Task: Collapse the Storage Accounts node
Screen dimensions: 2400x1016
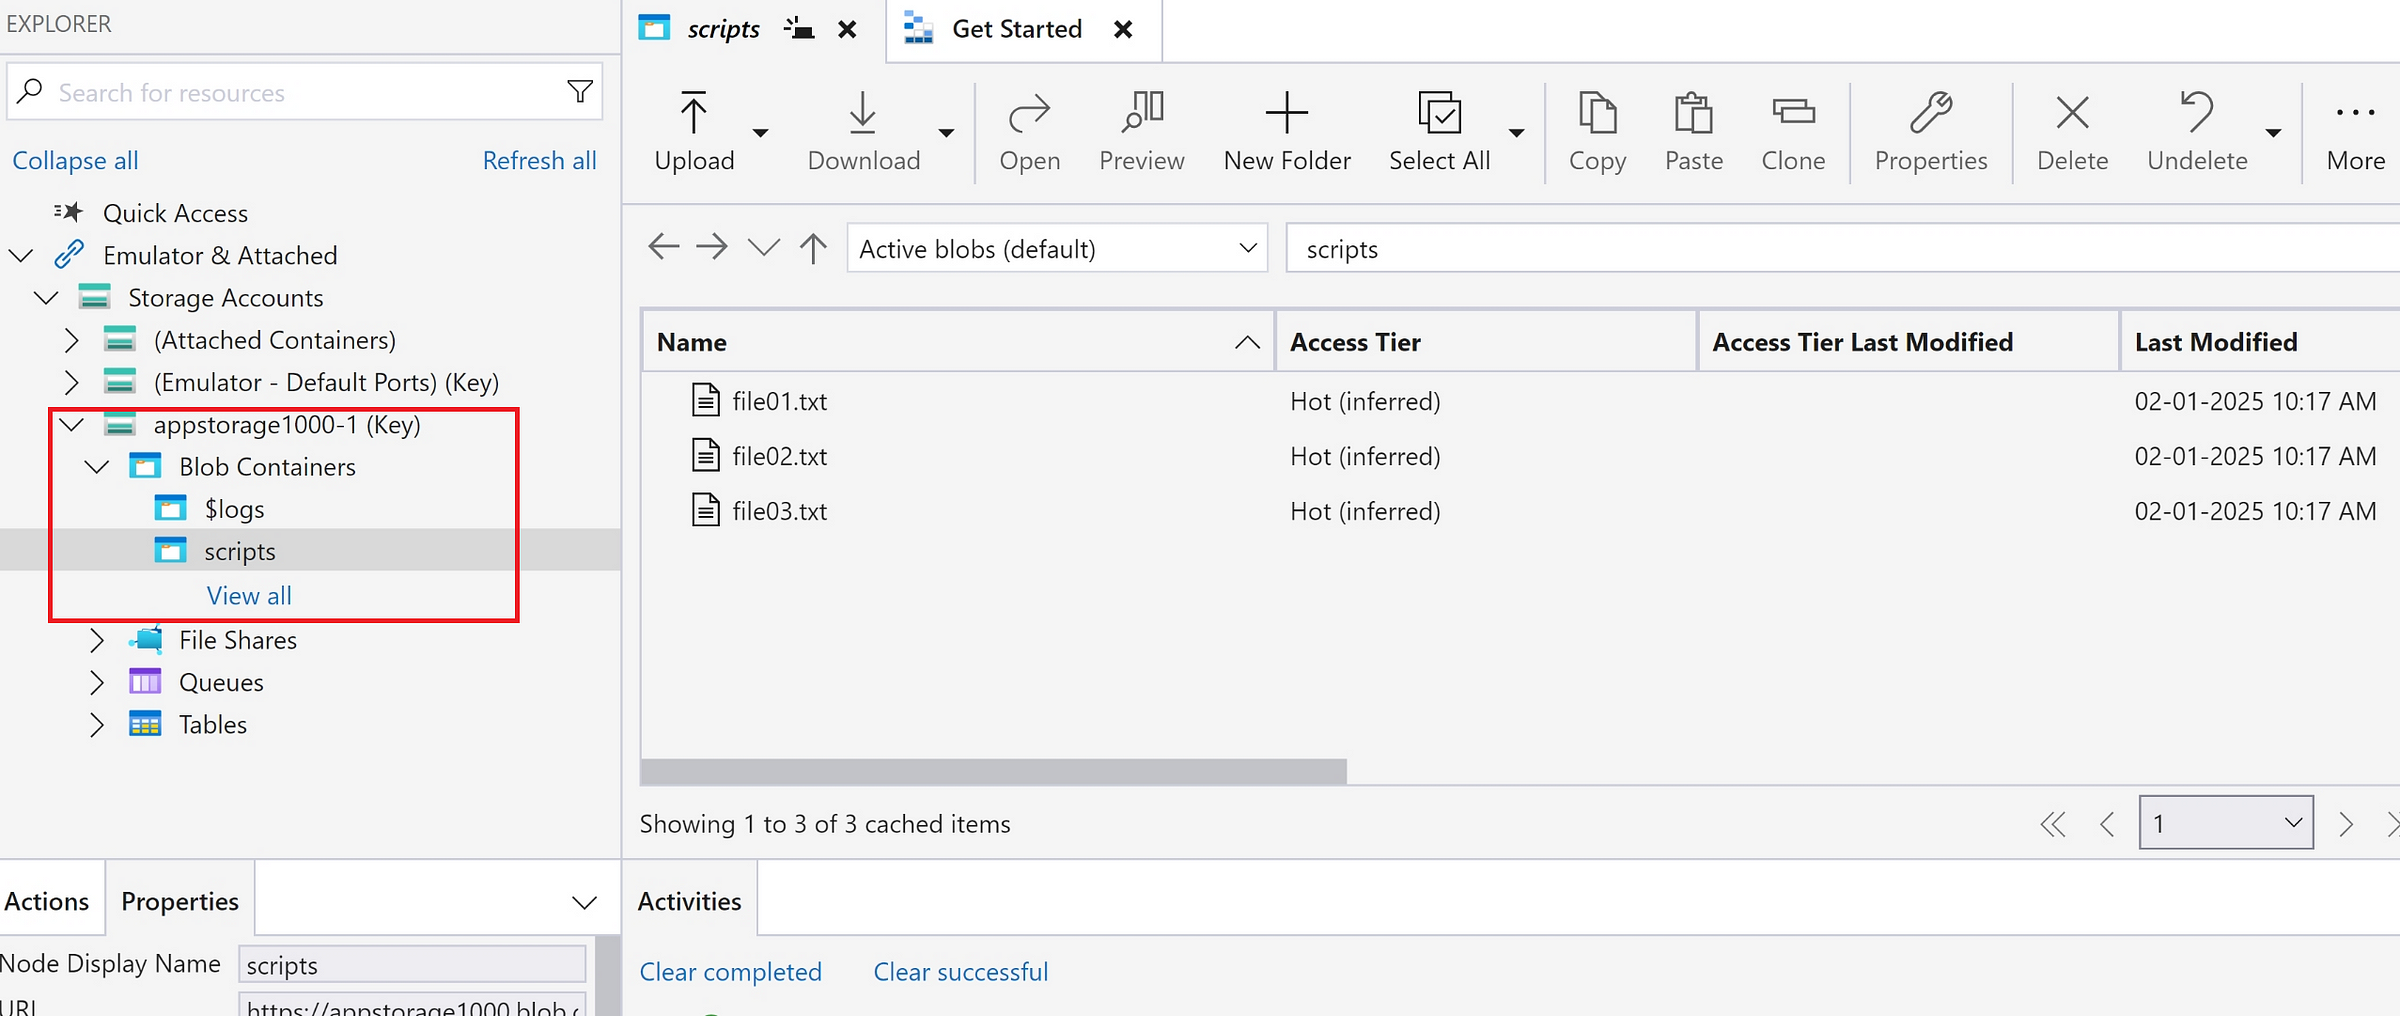Action: coord(46,297)
